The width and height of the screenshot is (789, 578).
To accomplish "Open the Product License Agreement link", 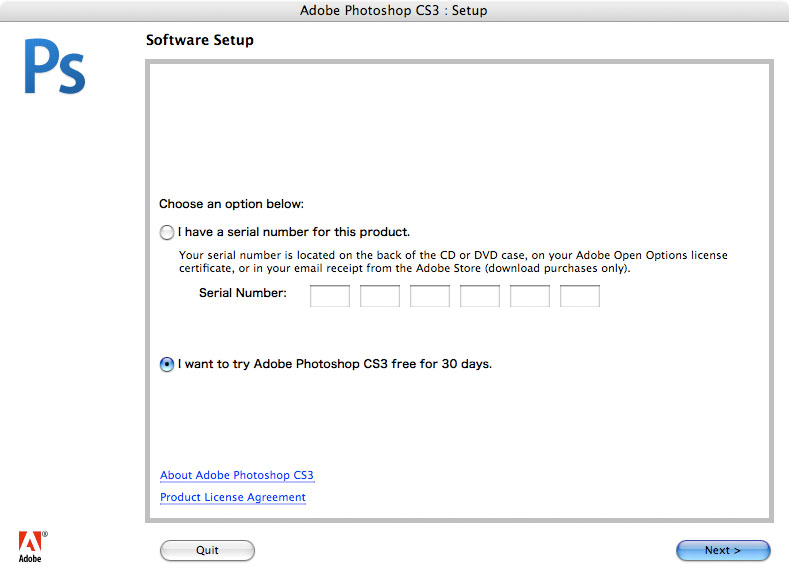I will click(233, 498).
